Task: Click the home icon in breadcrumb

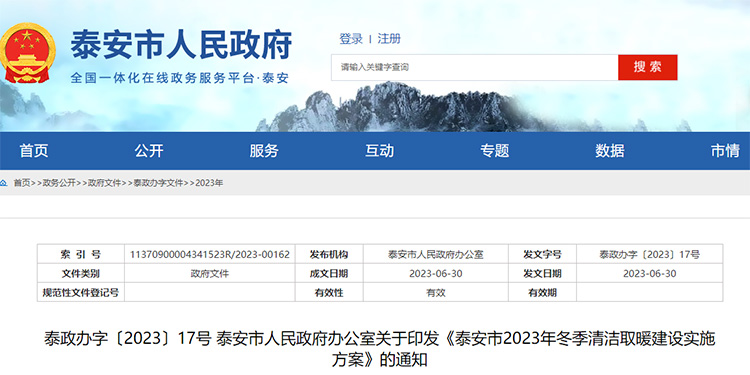Action: [x=3, y=183]
